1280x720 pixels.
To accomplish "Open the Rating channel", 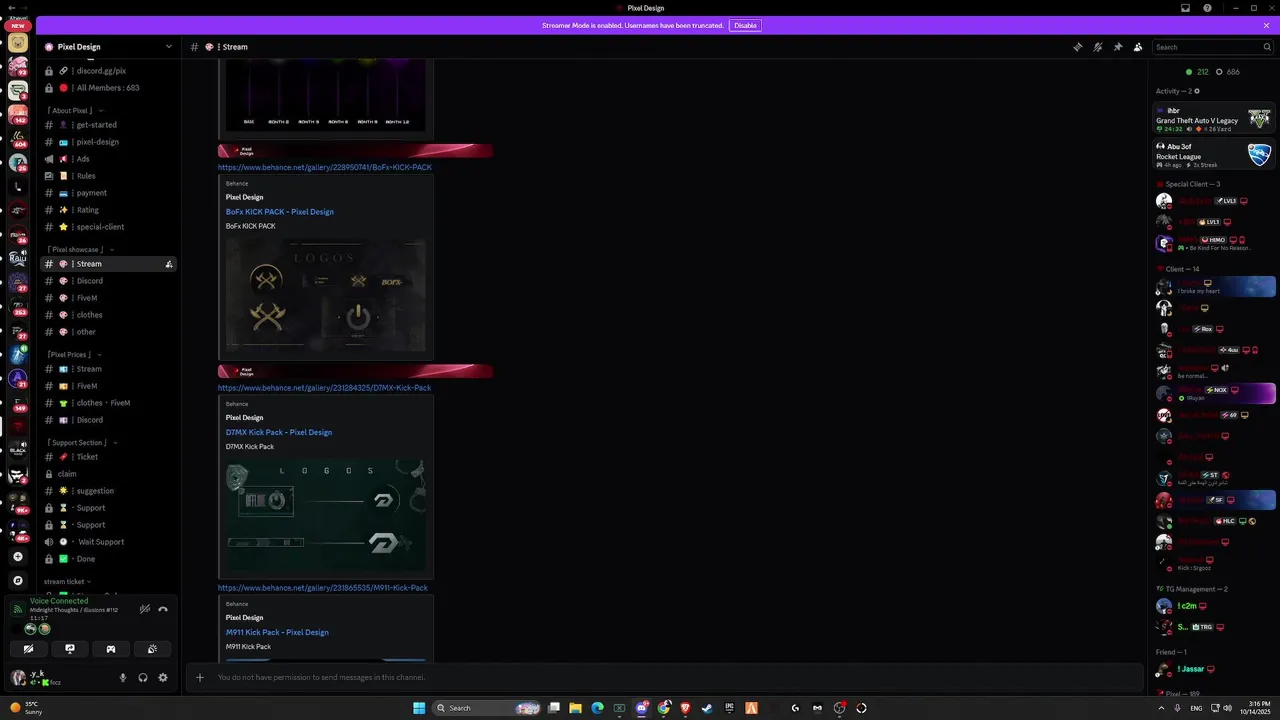I will (x=109, y=210).
